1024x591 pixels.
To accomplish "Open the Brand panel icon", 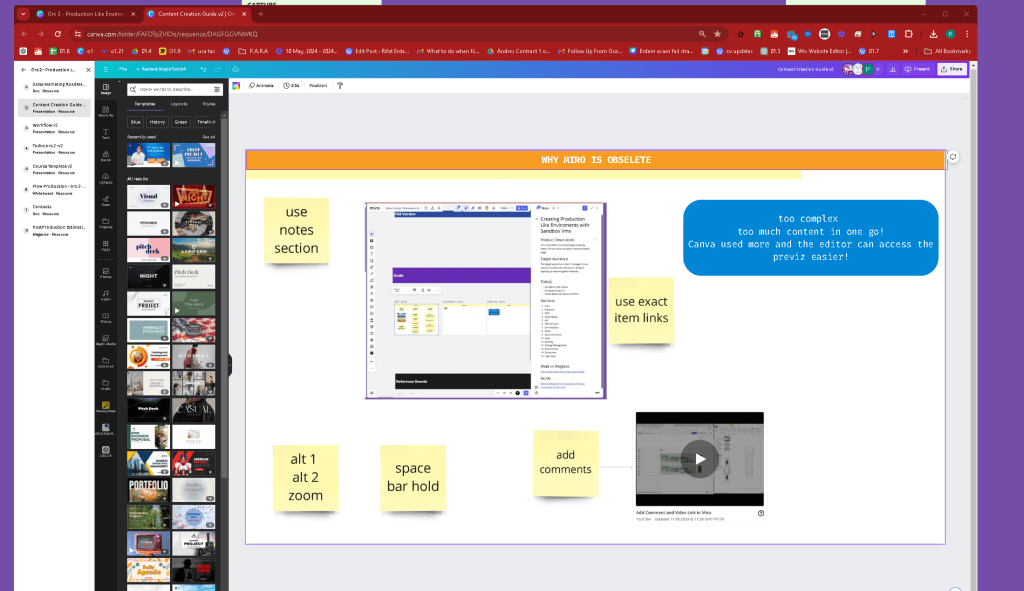I will tap(105, 156).
